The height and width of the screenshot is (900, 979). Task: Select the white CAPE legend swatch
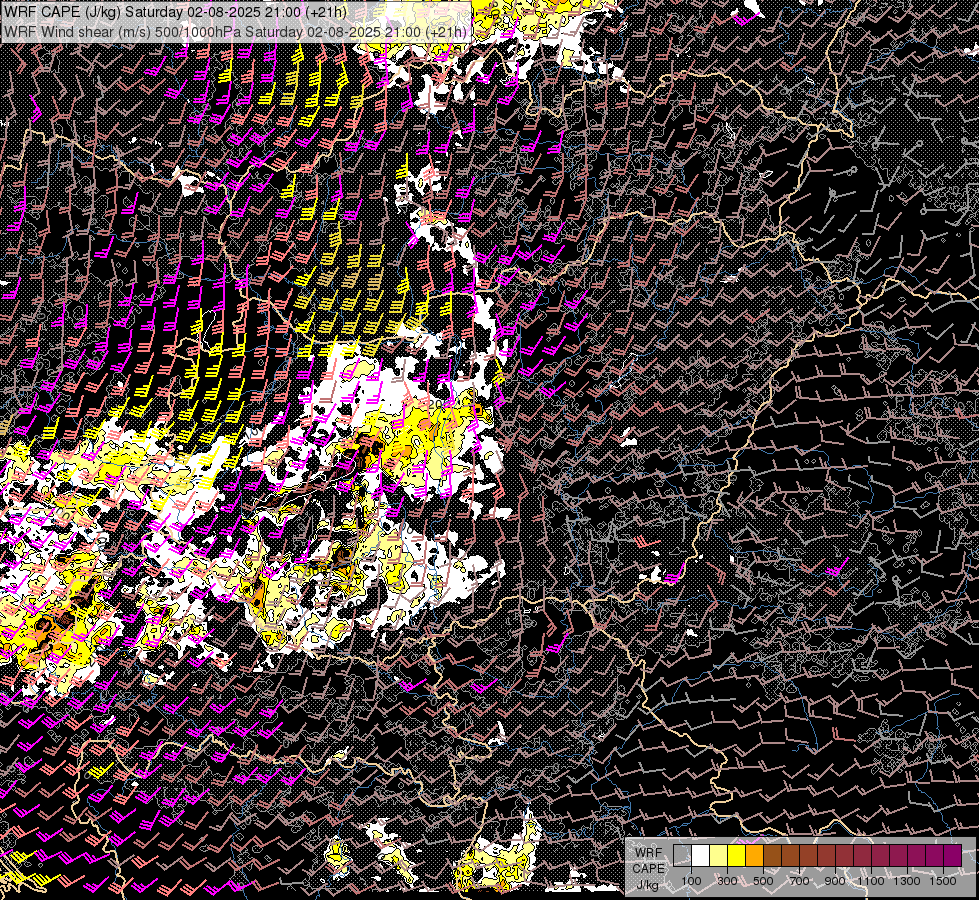(x=701, y=855)
